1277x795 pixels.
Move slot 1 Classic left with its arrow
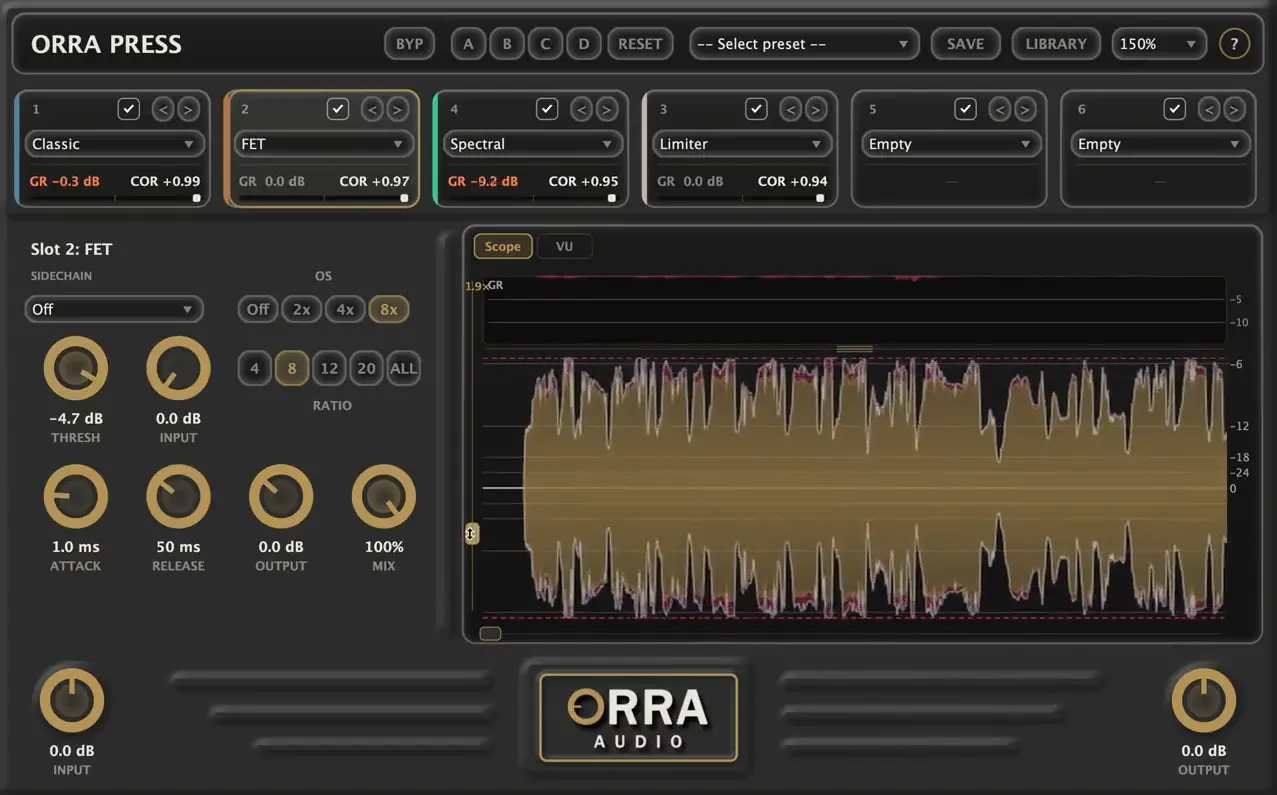(x=163, y=109)
